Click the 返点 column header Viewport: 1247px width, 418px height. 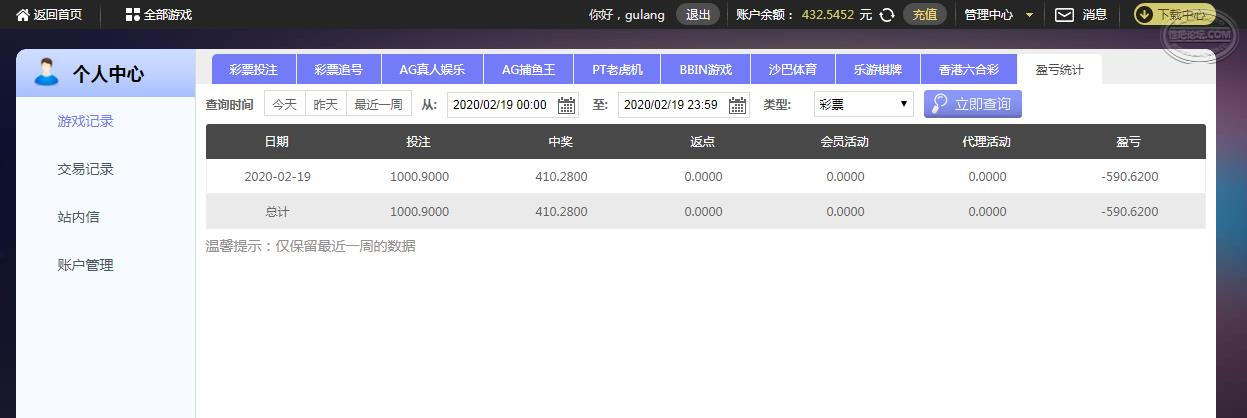[703, 142]
